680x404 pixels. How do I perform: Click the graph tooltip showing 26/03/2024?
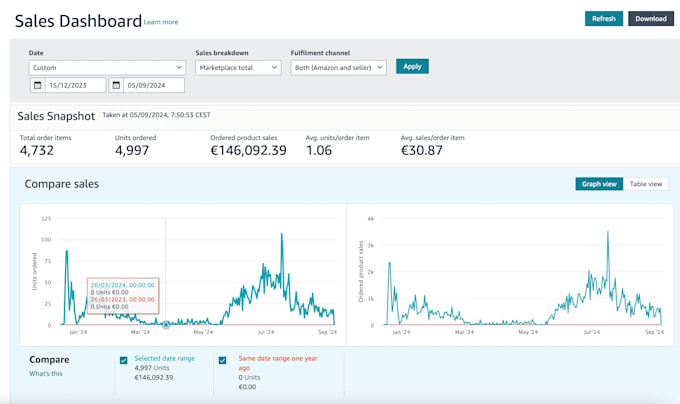coord(123,296)
